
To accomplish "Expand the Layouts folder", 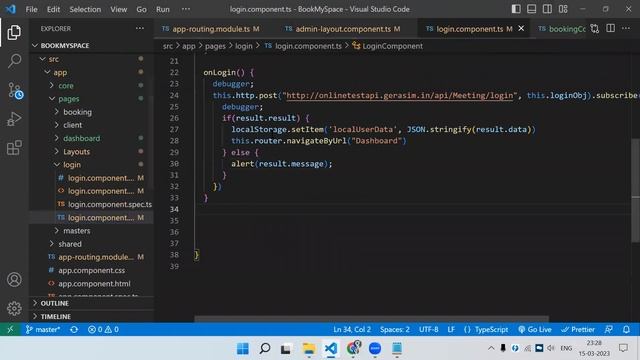I will point(76,151).
